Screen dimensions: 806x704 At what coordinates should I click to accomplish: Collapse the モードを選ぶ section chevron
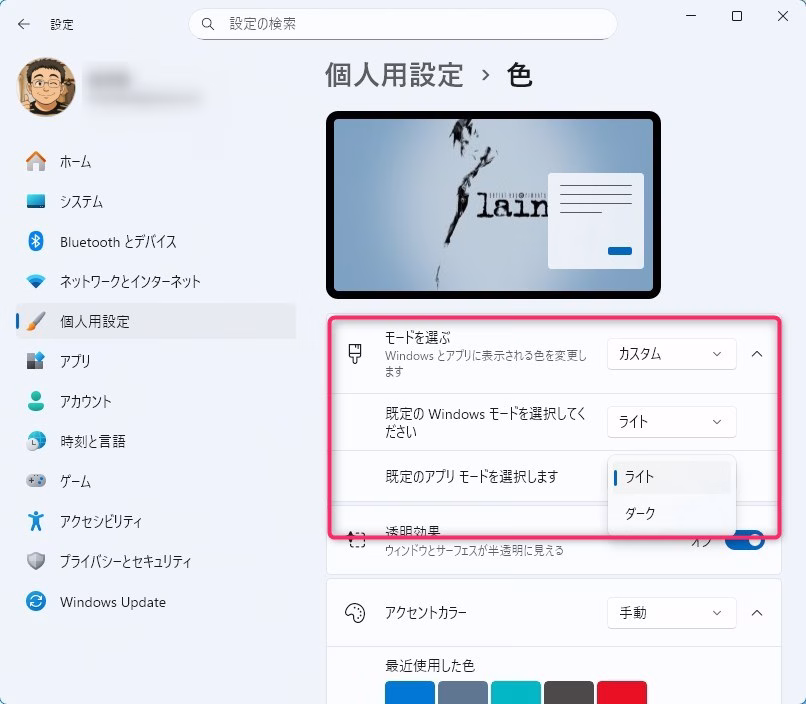tap(757, 354)
